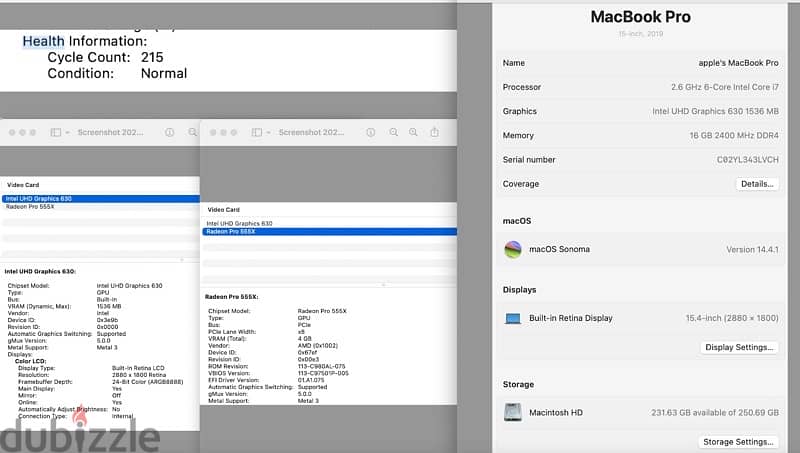This screenshot has height=453, width=800.
Task: Click Intel UHD Graphics 630: bold detail heading
Action: (x=40, y=271)
